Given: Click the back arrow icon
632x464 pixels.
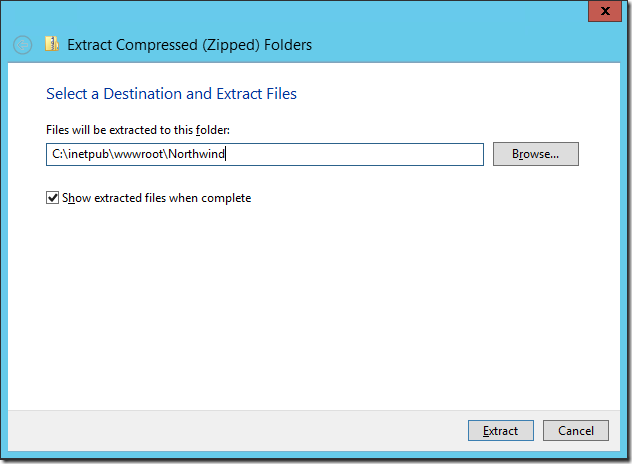Looking at the screenshot, I should 22,45.
